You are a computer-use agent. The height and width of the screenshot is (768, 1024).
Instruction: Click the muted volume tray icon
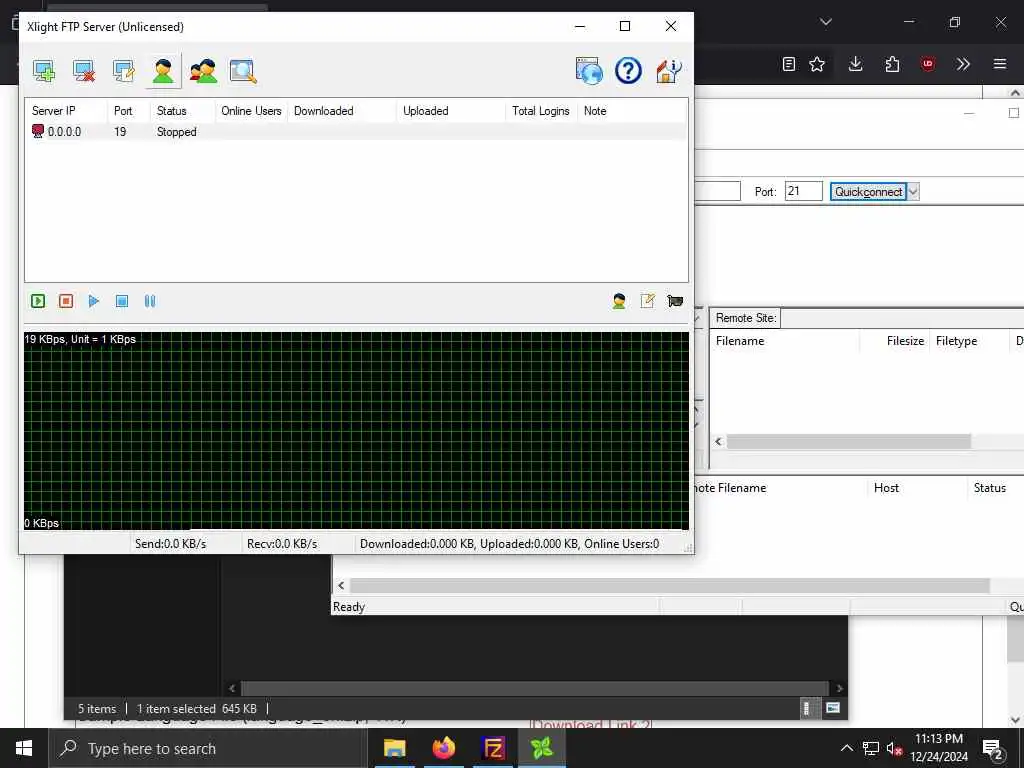pyautogui.click(x=894, y=748)
